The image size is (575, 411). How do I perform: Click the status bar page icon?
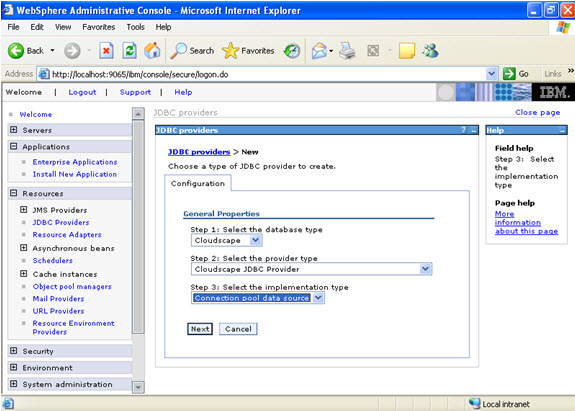coord(8,404)
